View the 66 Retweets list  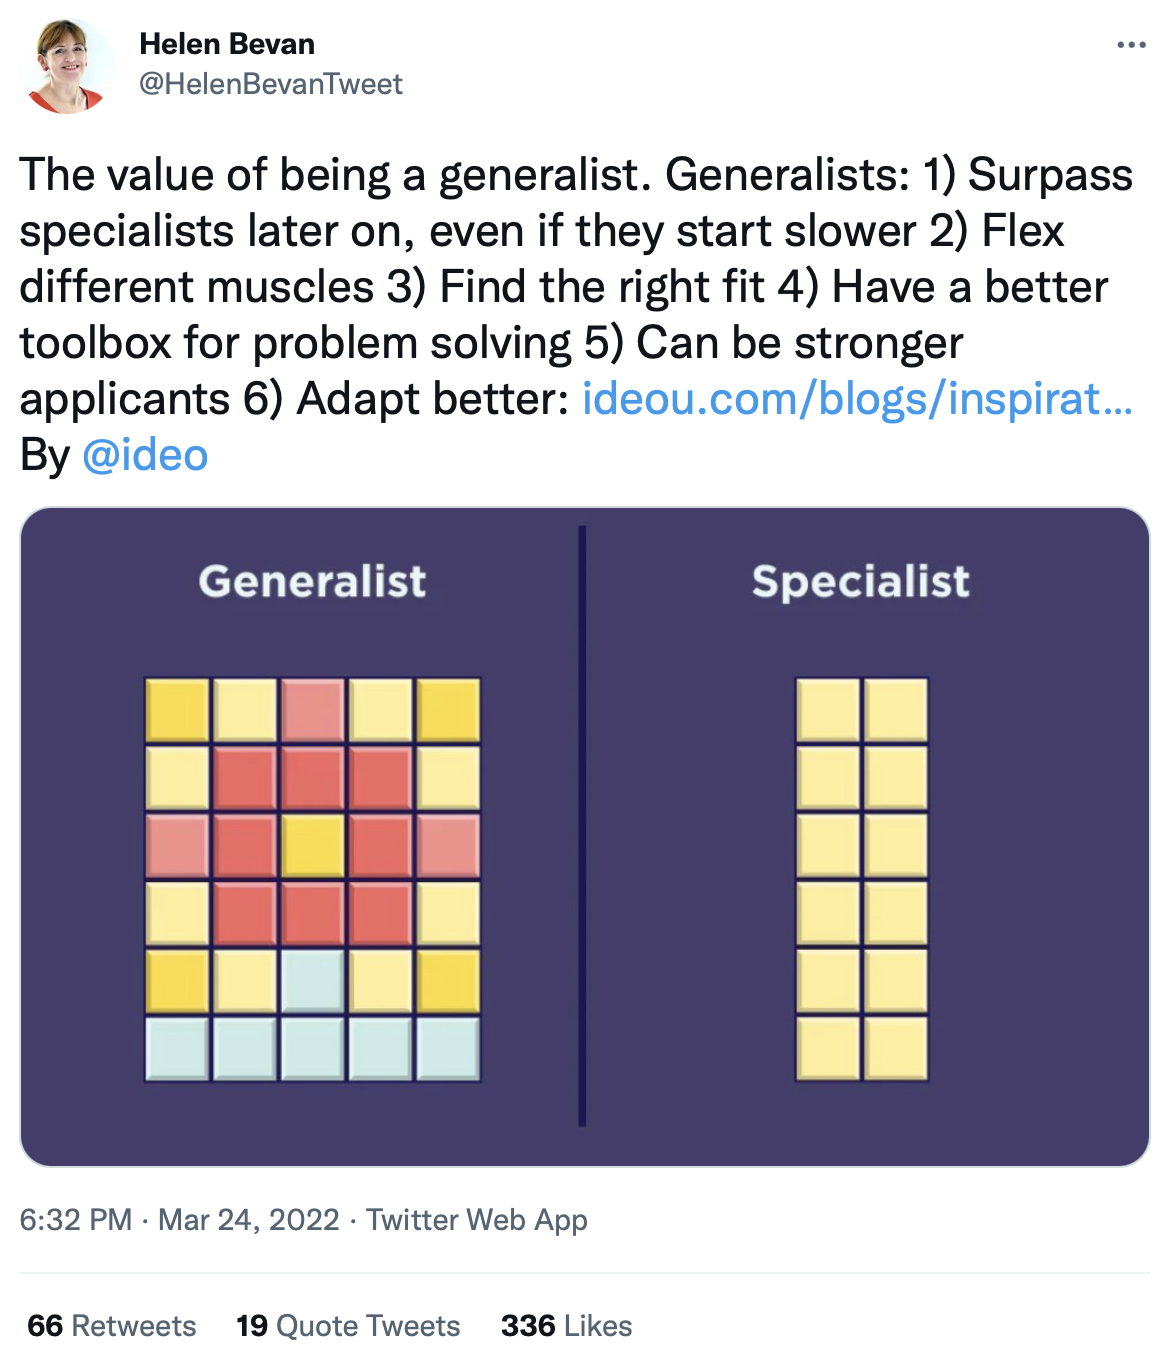[x=112, y=1326]
